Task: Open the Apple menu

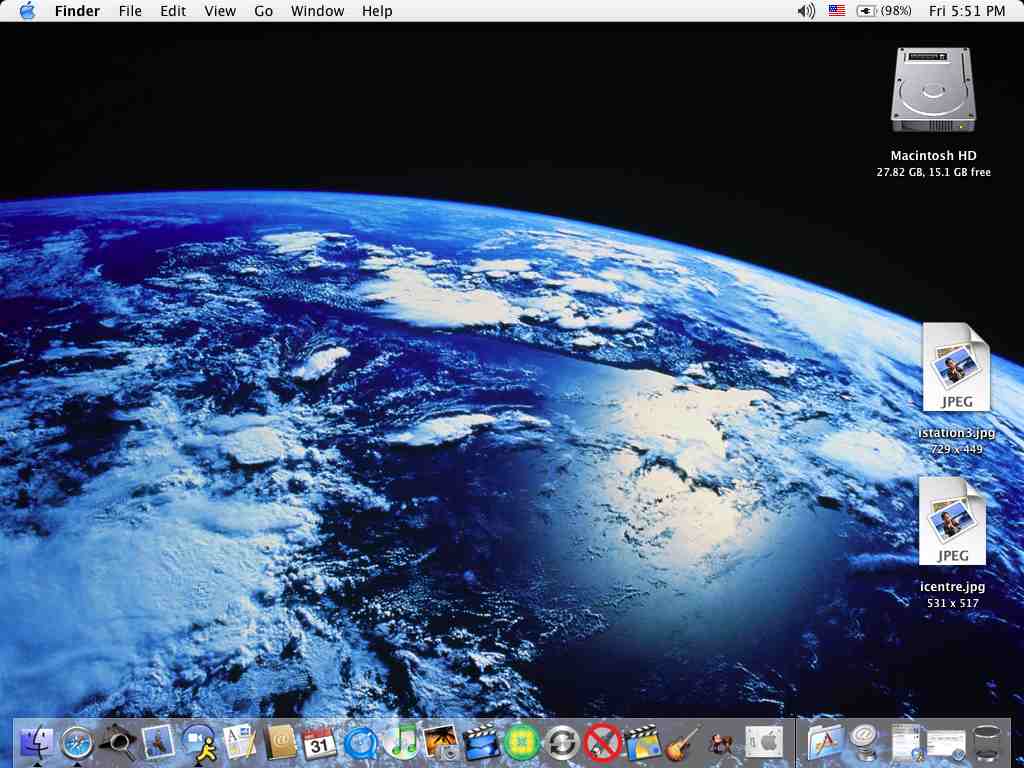Action: coord(27,10)
